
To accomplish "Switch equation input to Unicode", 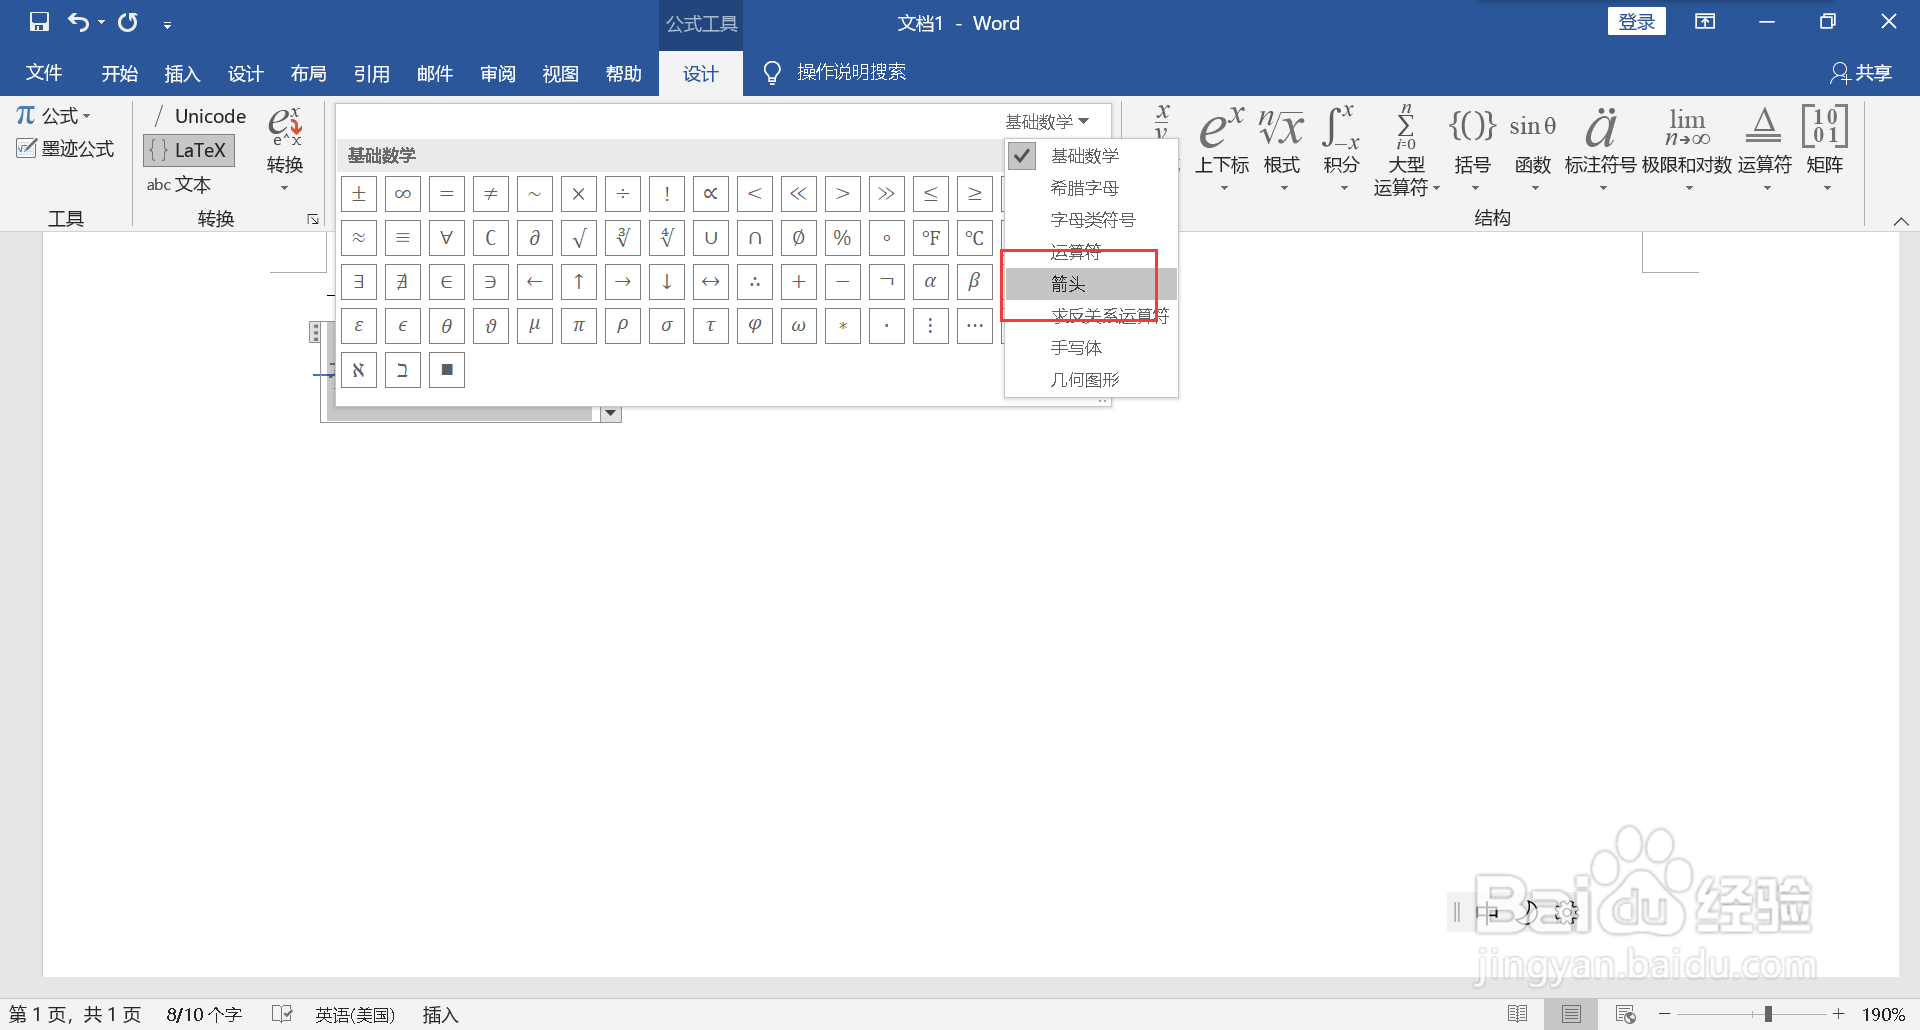I will point(199,116).
